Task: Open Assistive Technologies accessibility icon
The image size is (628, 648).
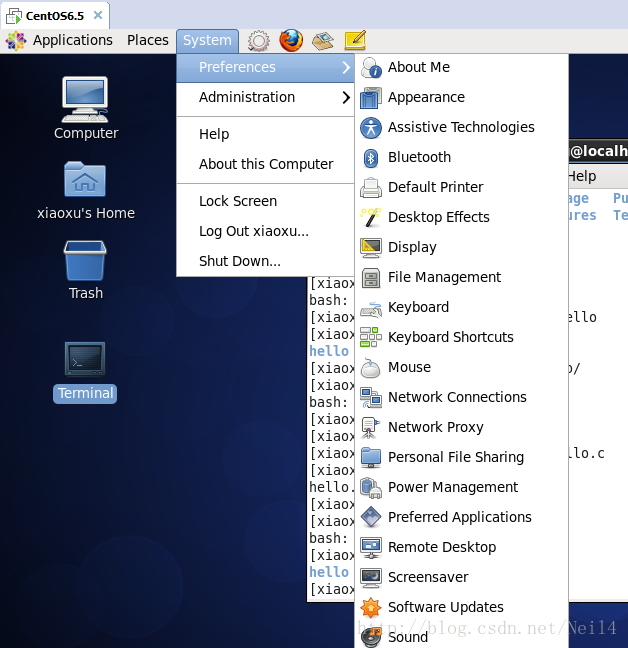Action: (371, 128)
